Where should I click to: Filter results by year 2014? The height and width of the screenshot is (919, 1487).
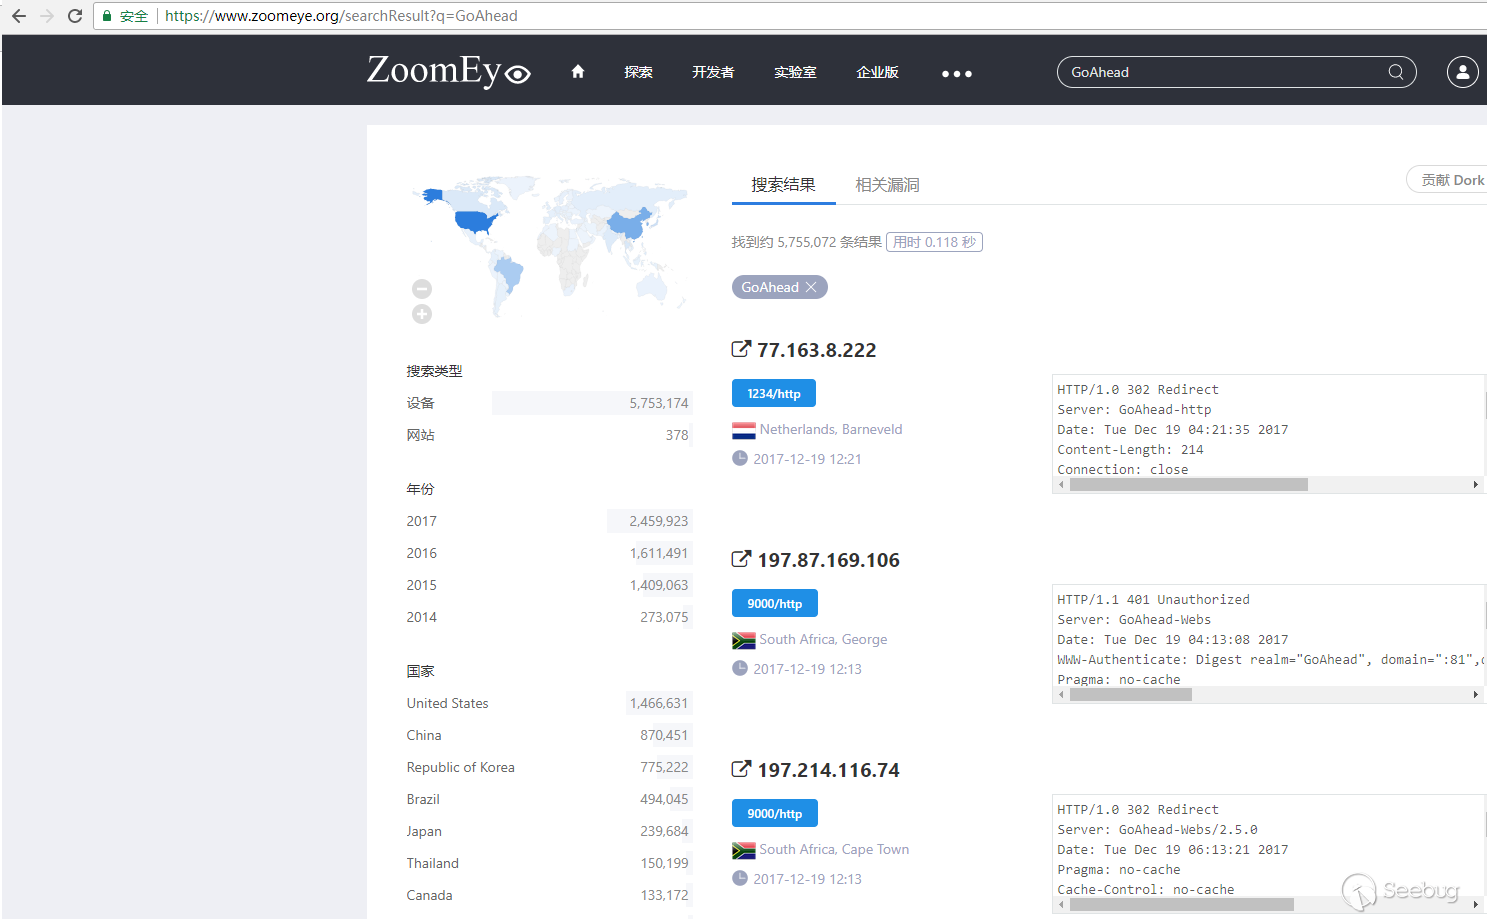(548, 617)
